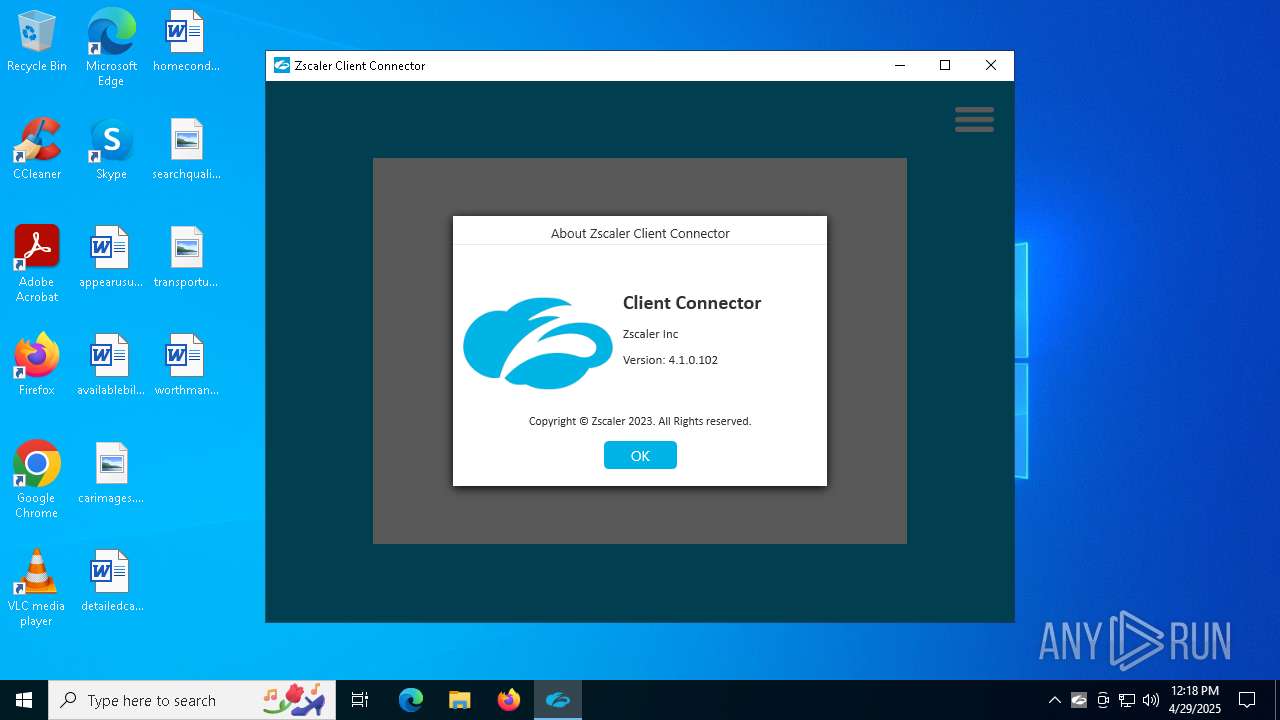Open Recycle Bin desktop icon

pos(37,41)
